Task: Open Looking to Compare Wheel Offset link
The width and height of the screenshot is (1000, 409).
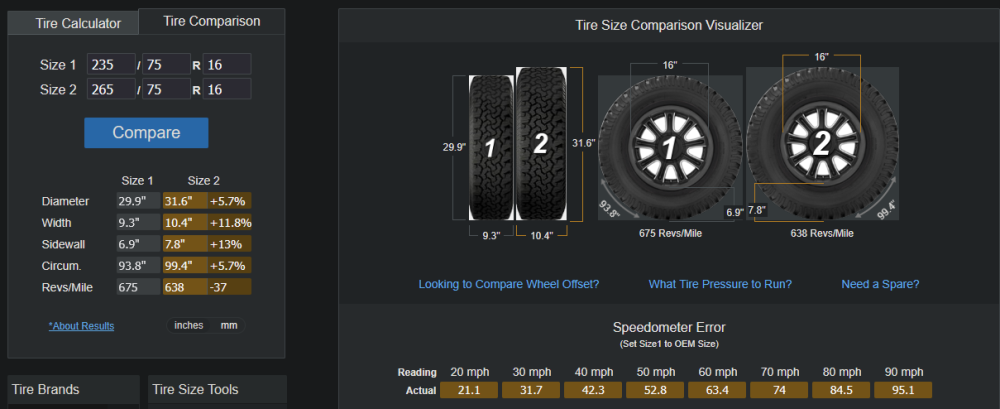Action: 509,284
